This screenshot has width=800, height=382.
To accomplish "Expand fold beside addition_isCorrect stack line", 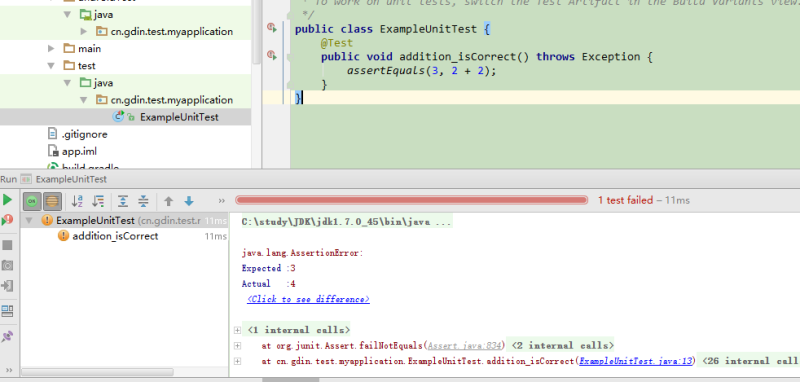I will click(x=237, y=362).
